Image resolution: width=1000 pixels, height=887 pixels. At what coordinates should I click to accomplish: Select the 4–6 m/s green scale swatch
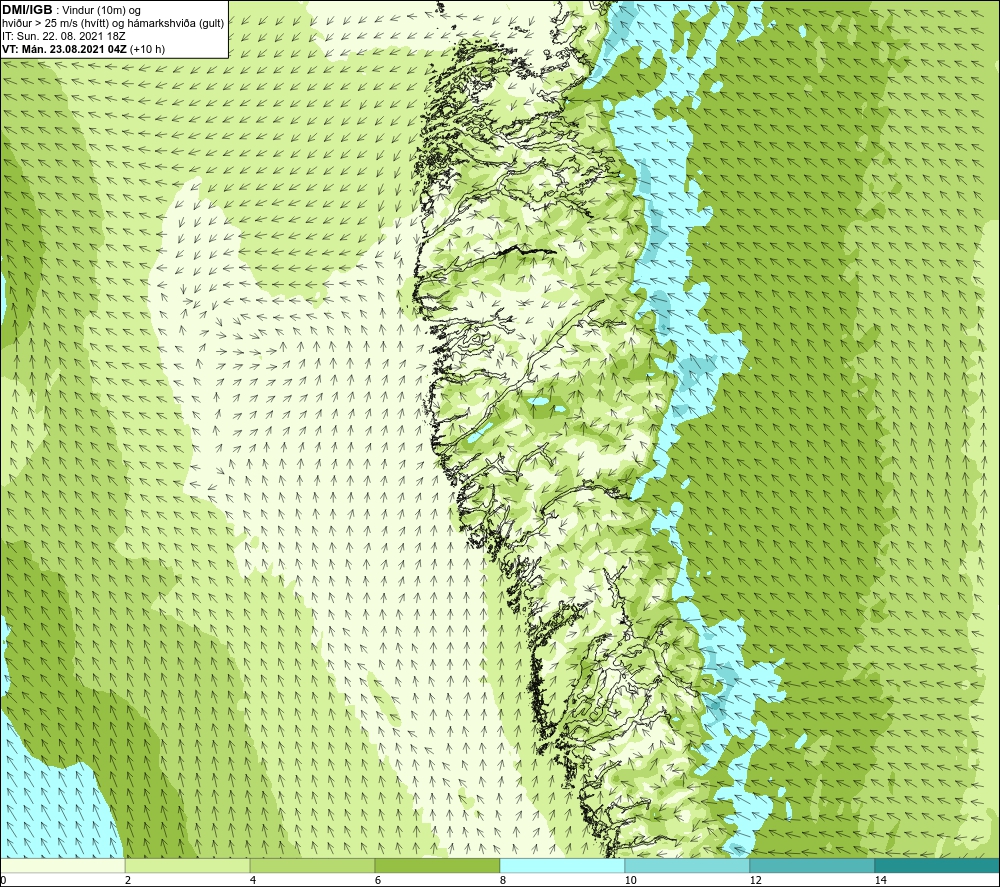point(312,865)
